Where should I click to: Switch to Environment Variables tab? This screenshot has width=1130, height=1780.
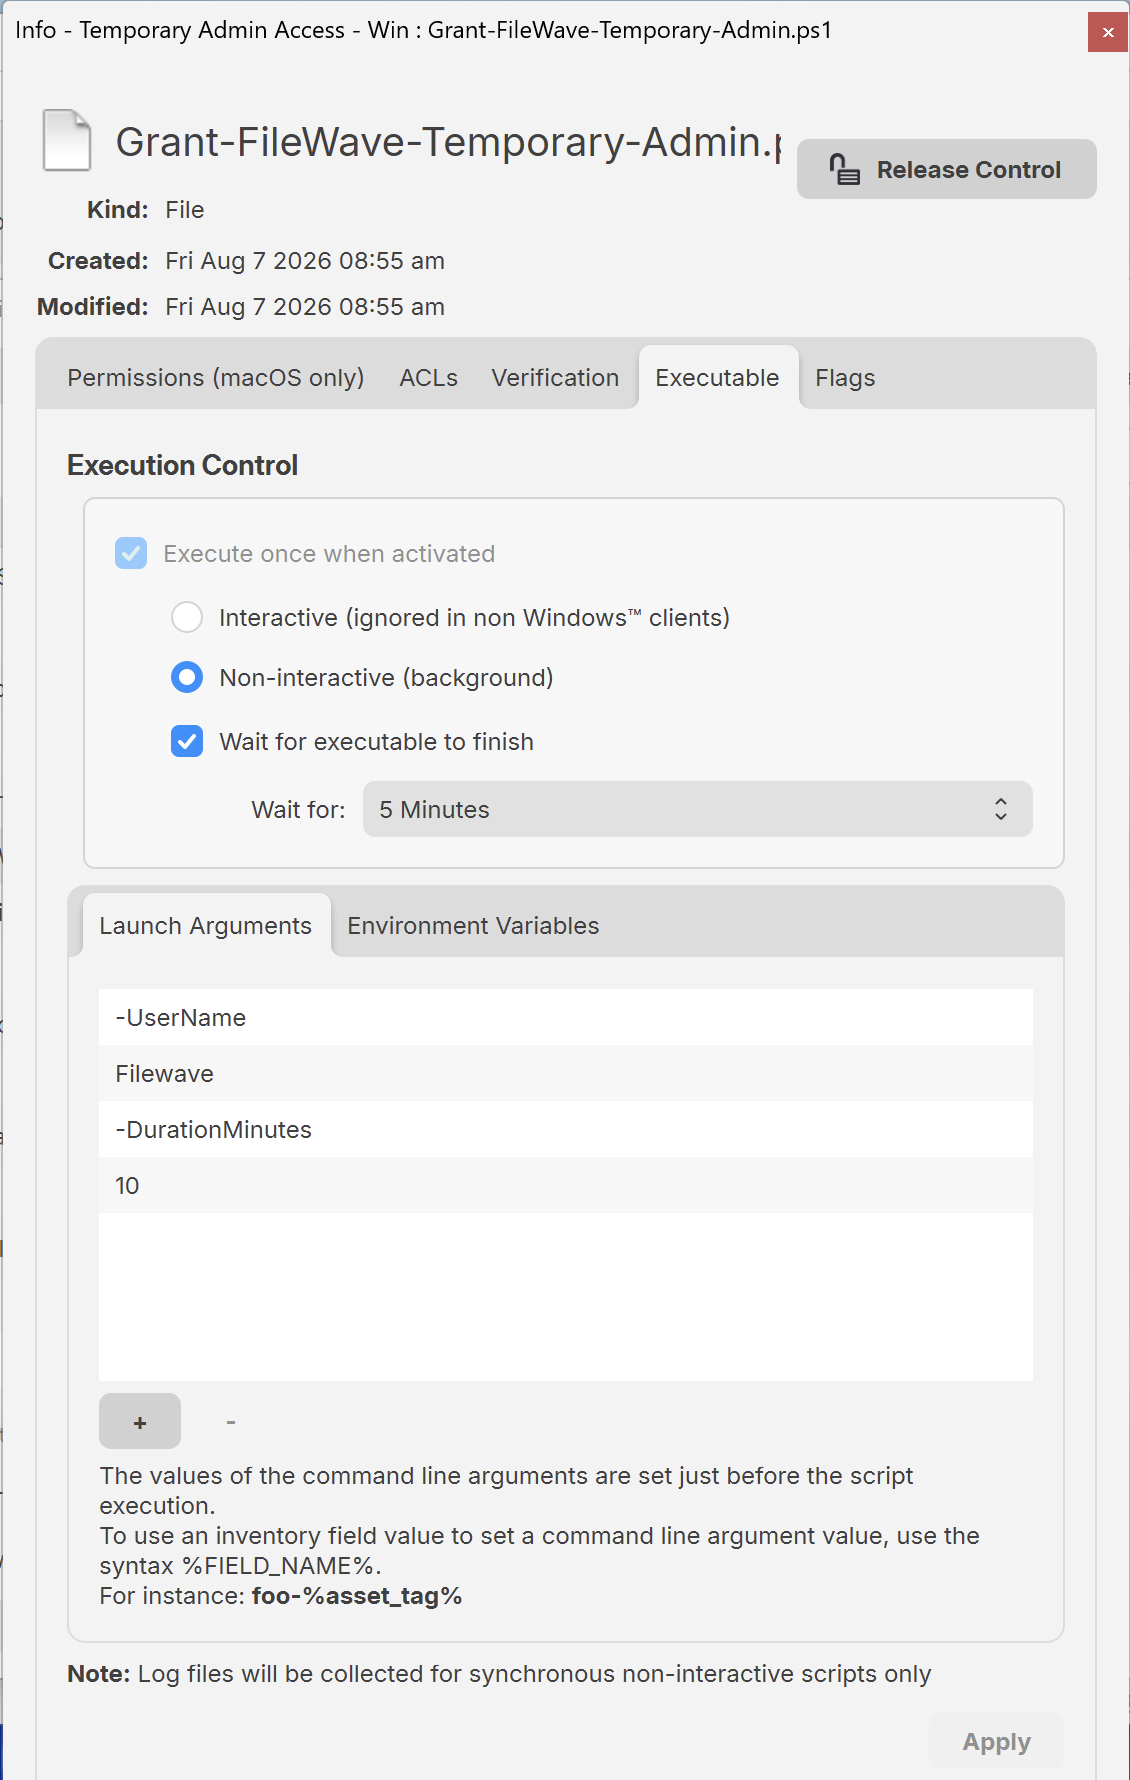[x=473, y=926]
